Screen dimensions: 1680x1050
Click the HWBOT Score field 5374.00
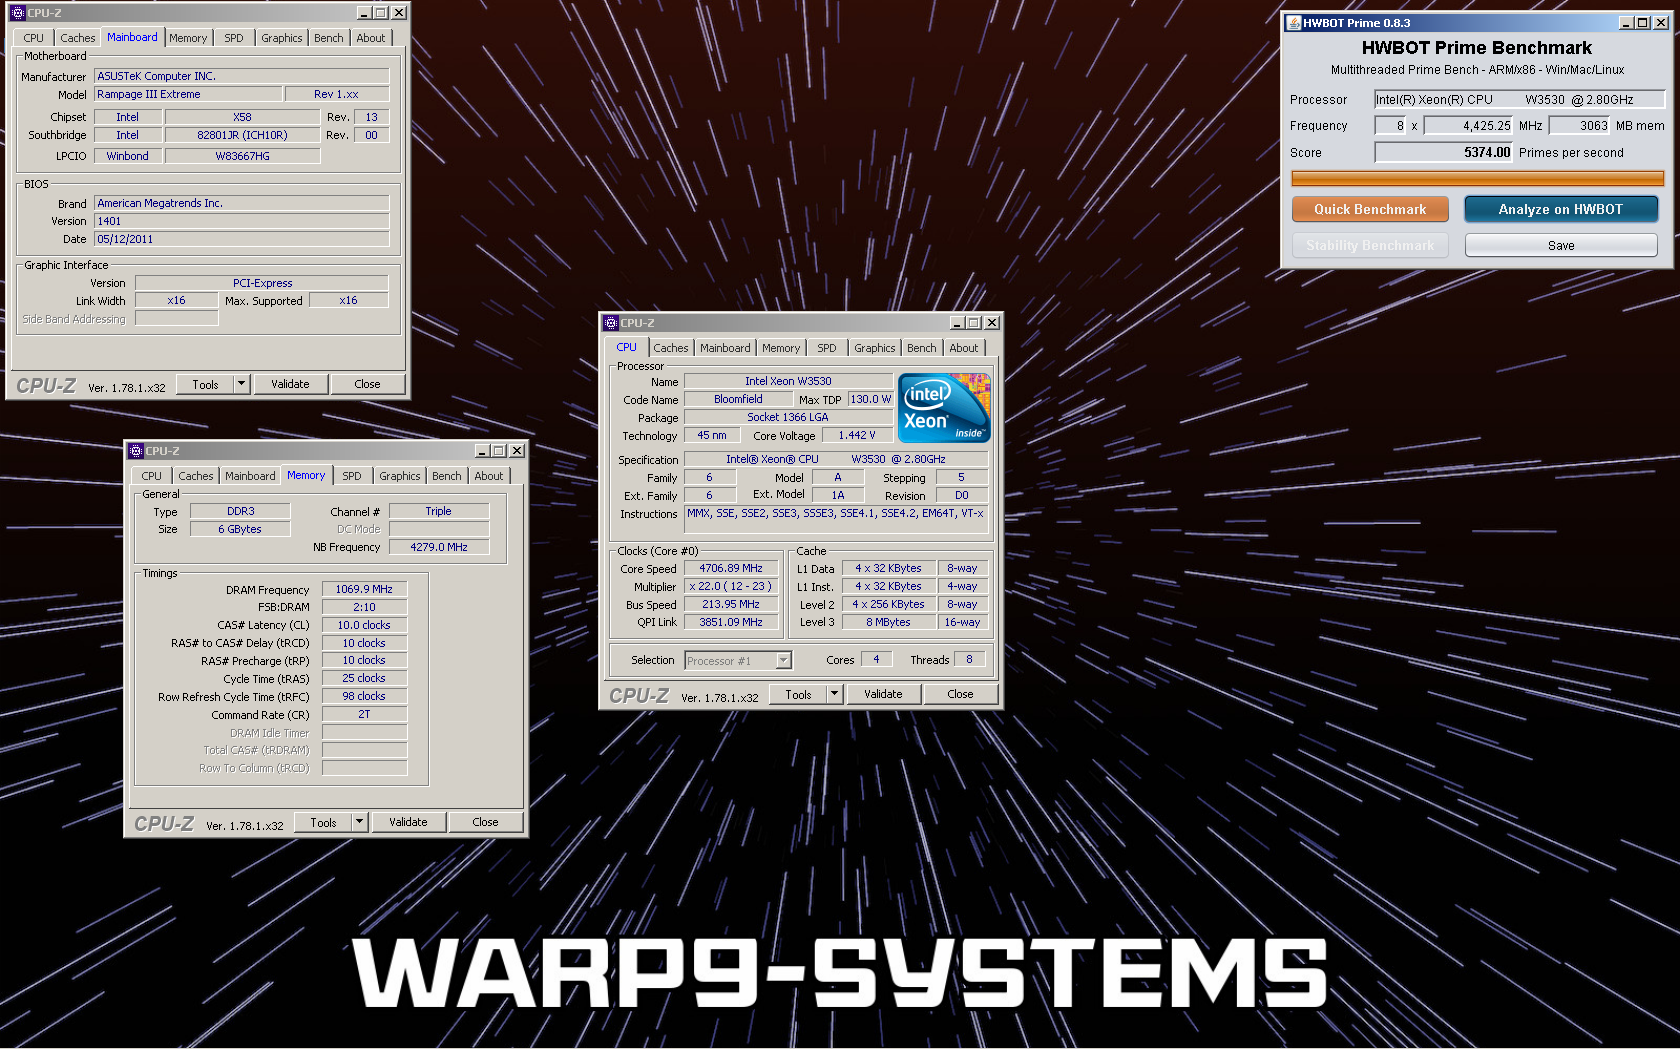(1444, 152)
